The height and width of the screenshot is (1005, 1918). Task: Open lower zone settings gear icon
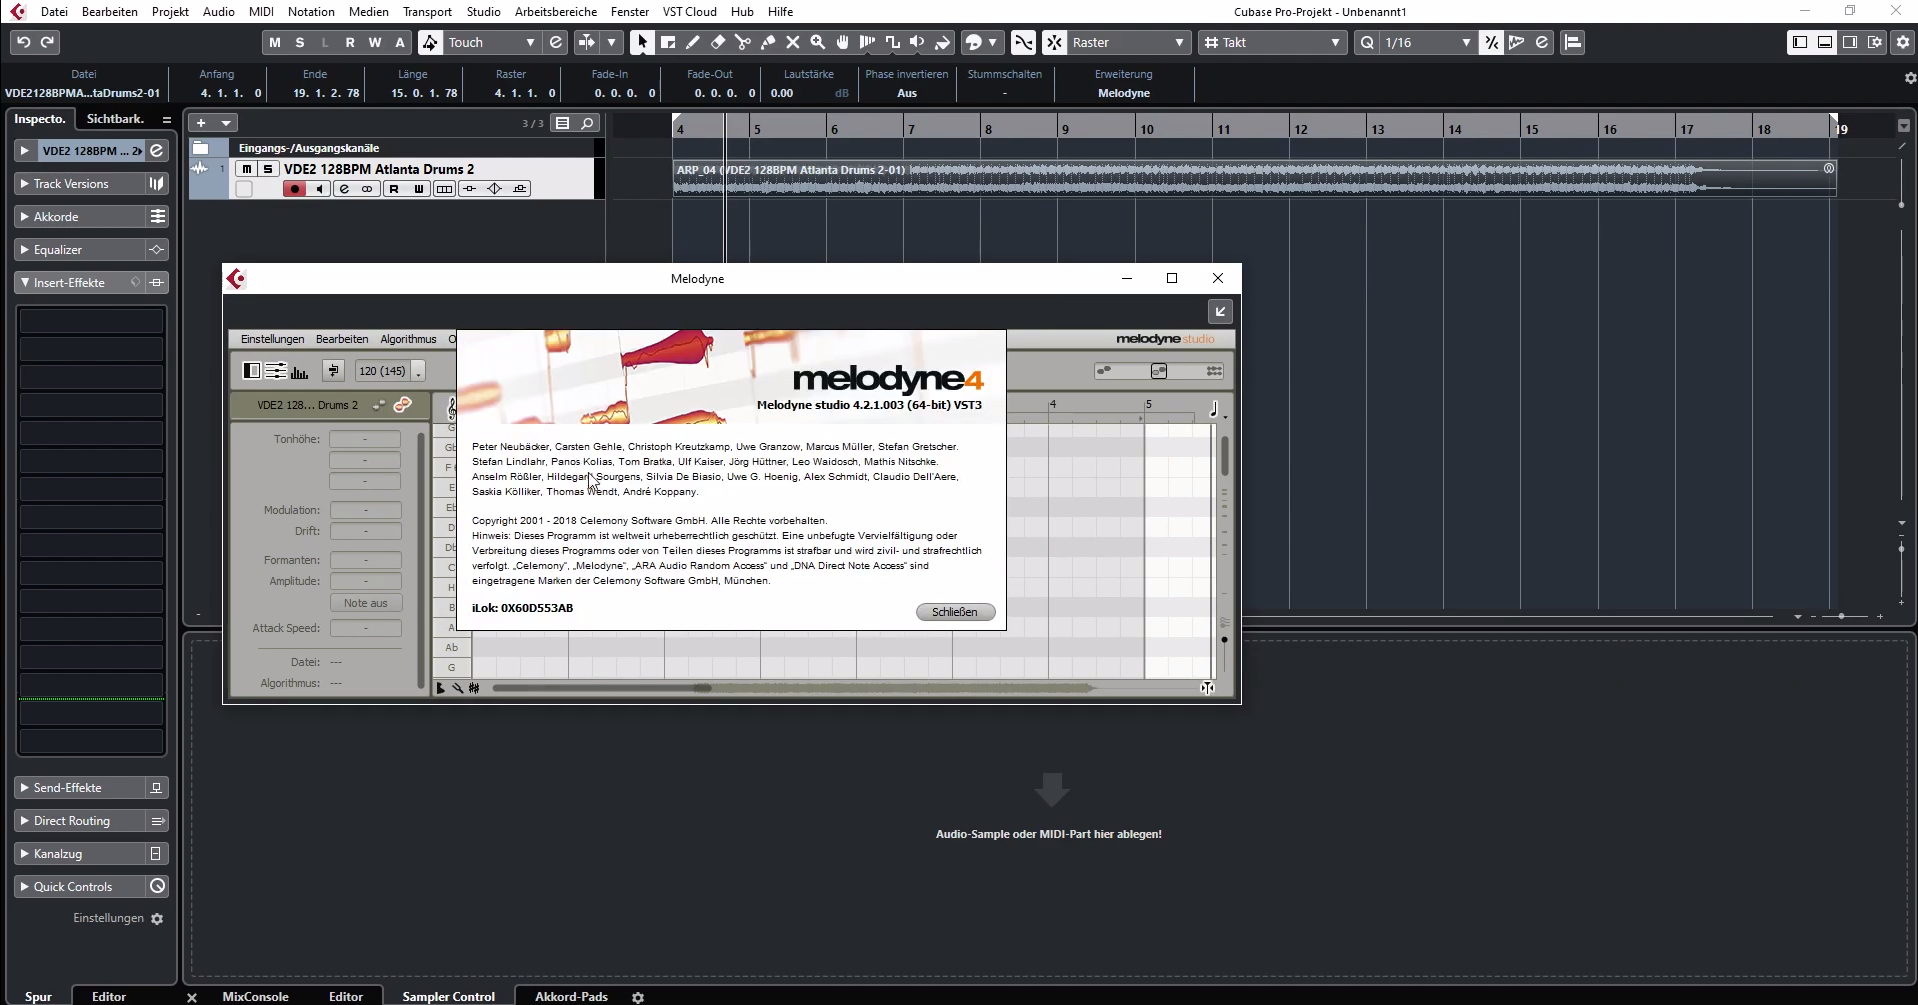(638, 997)
